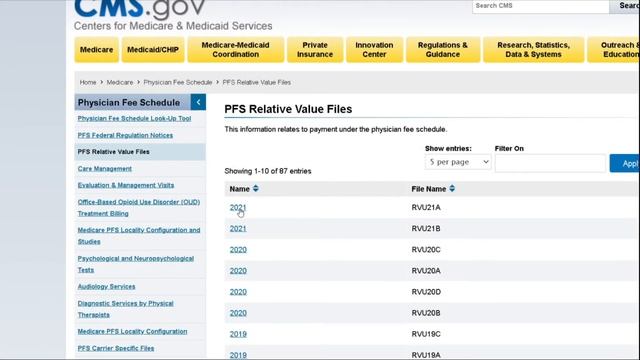Screen dimensions: 640x360
Task: Click the CMS.gov logo
Action: (140, 9)
